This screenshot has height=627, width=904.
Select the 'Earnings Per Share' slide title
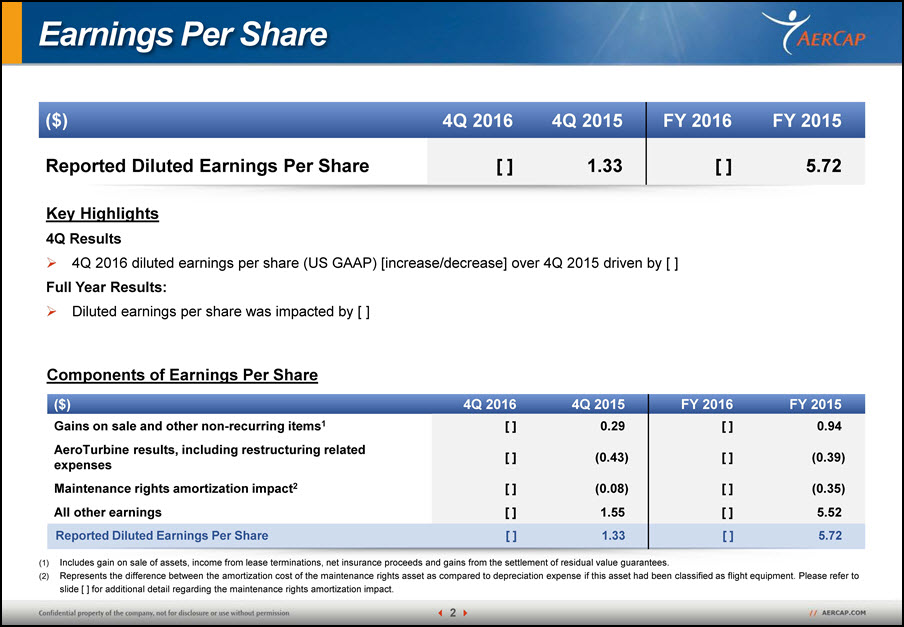click(183, 34)
